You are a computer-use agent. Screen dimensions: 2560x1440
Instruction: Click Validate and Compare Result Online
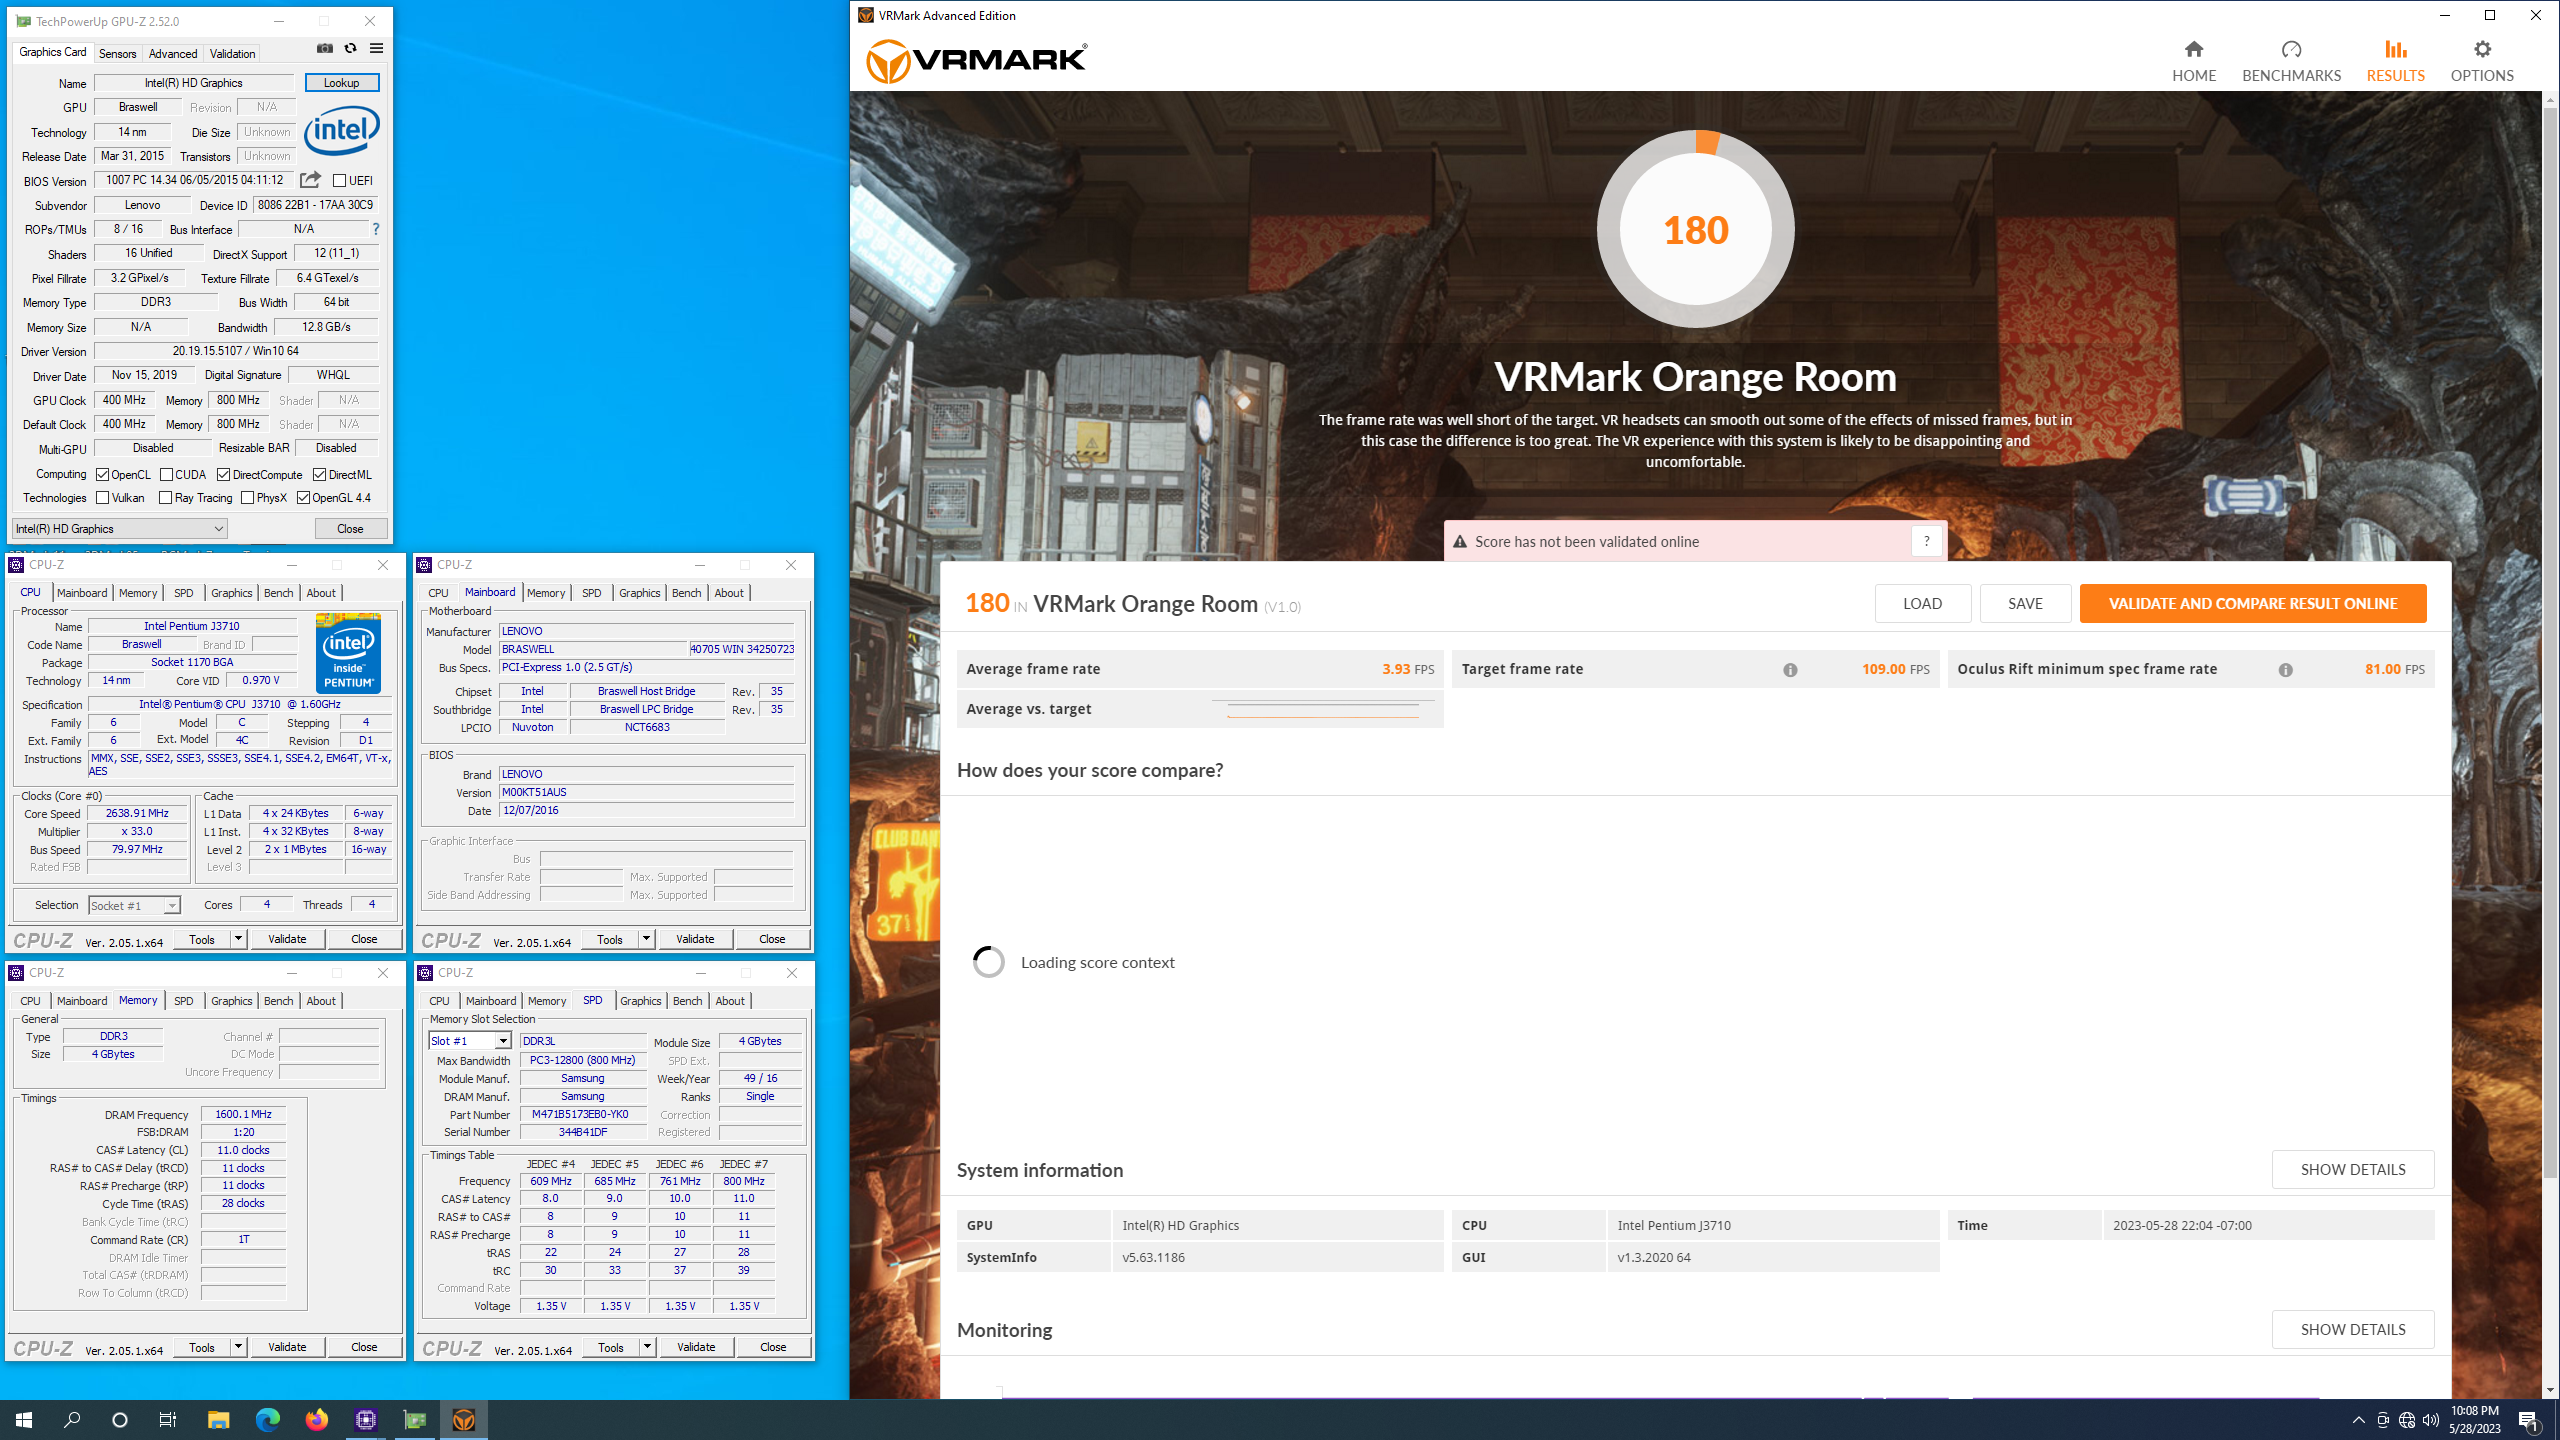2253,603
